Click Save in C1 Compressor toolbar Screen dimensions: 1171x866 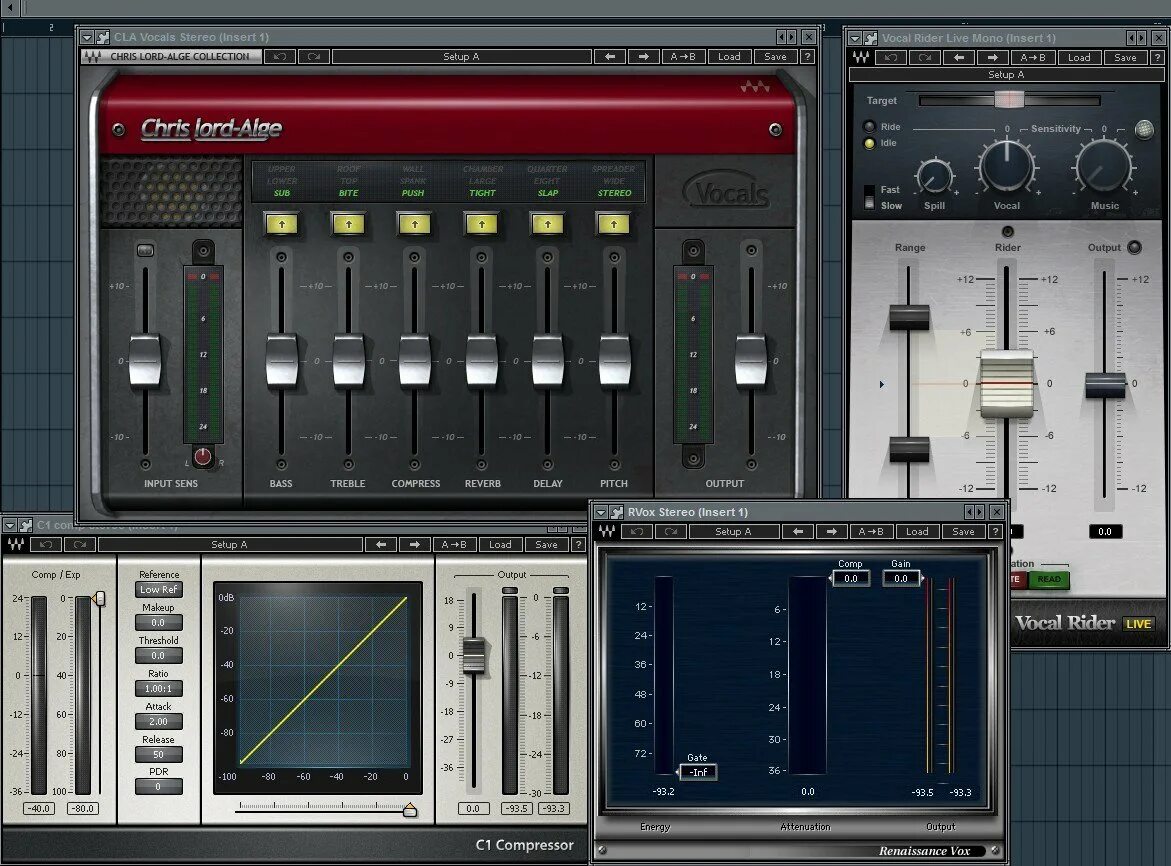pos(547,545)
